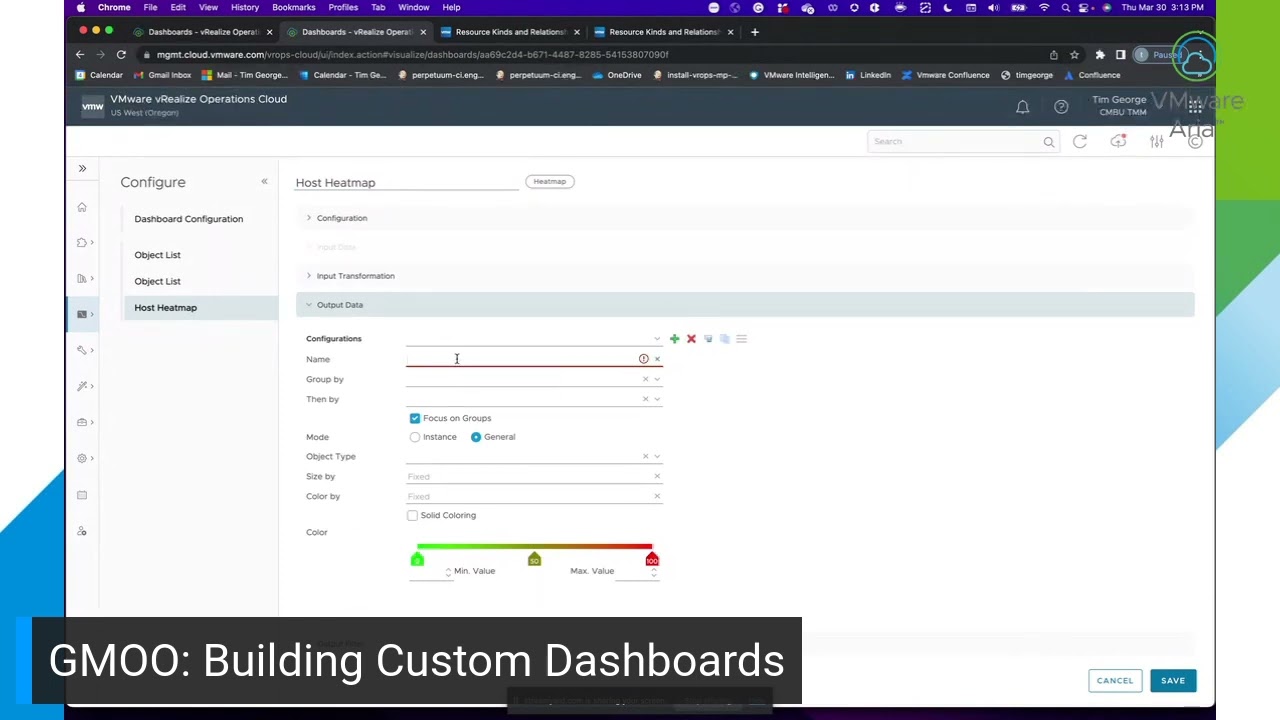Add a new configuration with the green plus
Screen dimensions: 1280x720
674,339
